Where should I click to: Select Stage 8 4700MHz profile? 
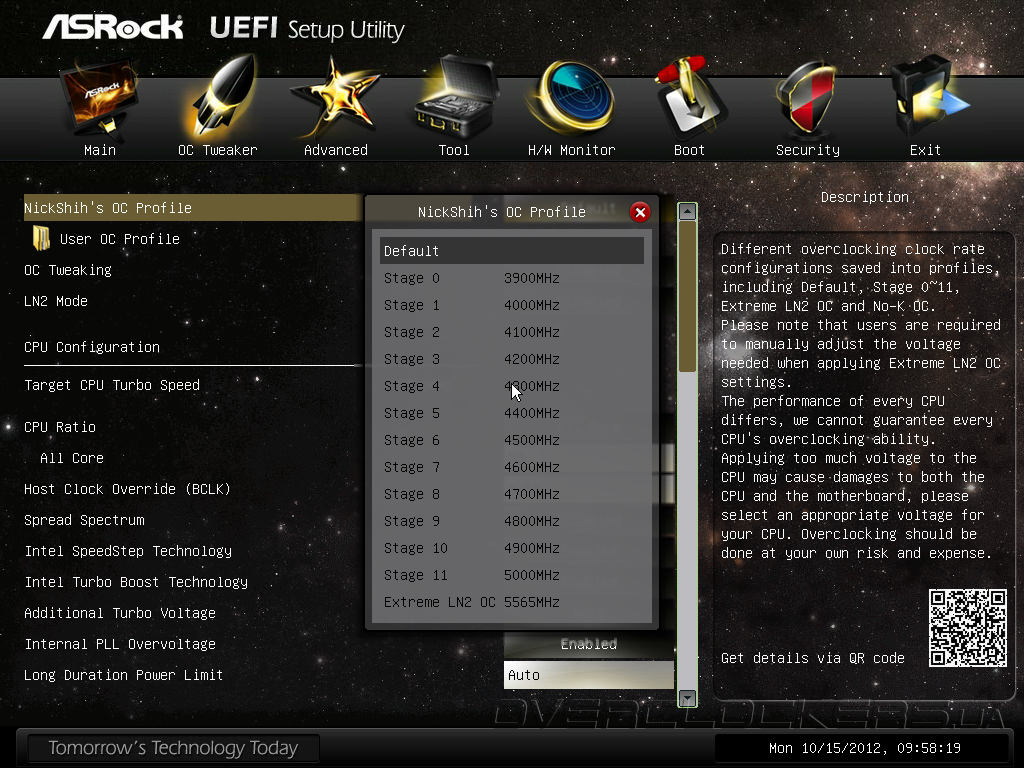[512, 494]
